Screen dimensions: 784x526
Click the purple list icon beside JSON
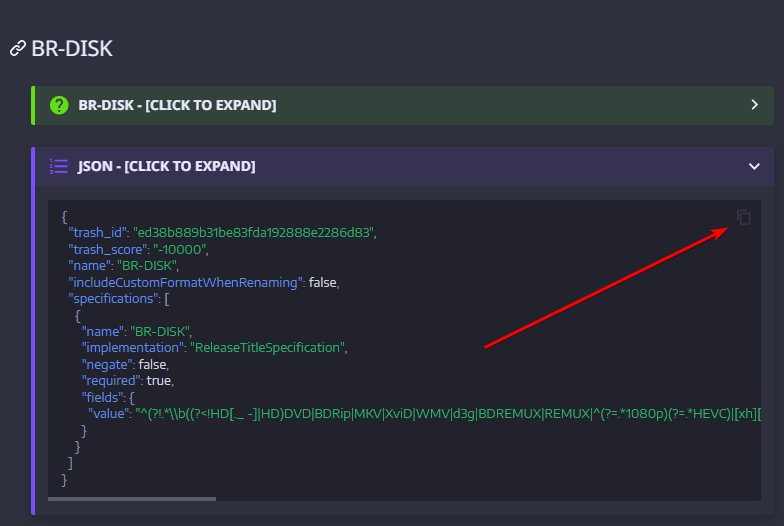59,166
